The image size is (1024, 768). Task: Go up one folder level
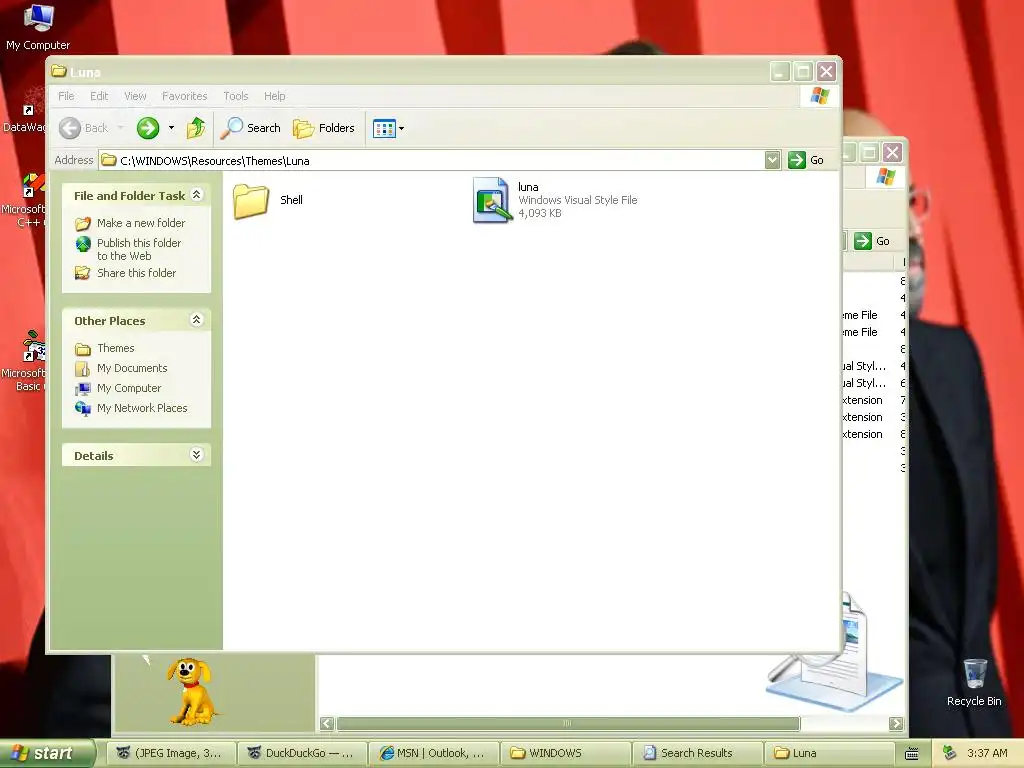pos(196,128)
